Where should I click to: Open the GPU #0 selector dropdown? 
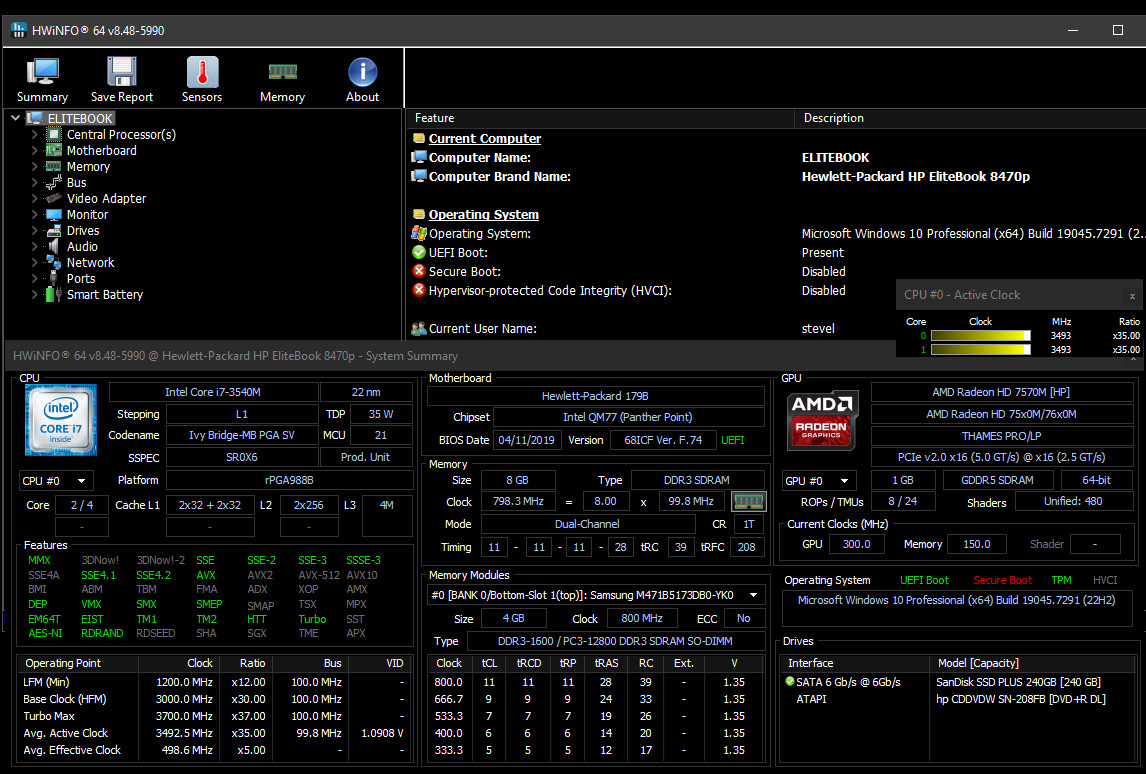pos(819,481)
